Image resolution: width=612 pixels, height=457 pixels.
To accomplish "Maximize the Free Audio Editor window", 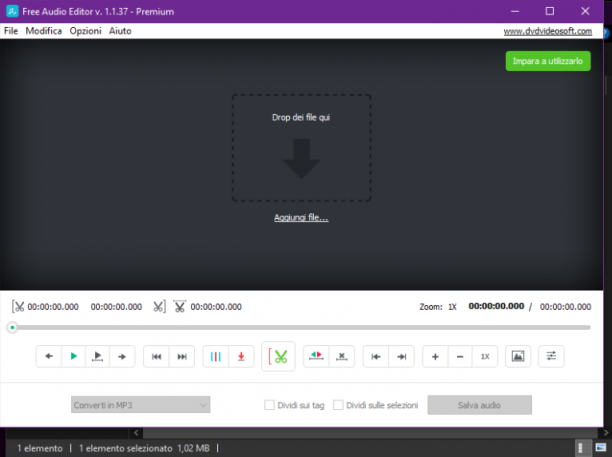I will pos(550,11).
